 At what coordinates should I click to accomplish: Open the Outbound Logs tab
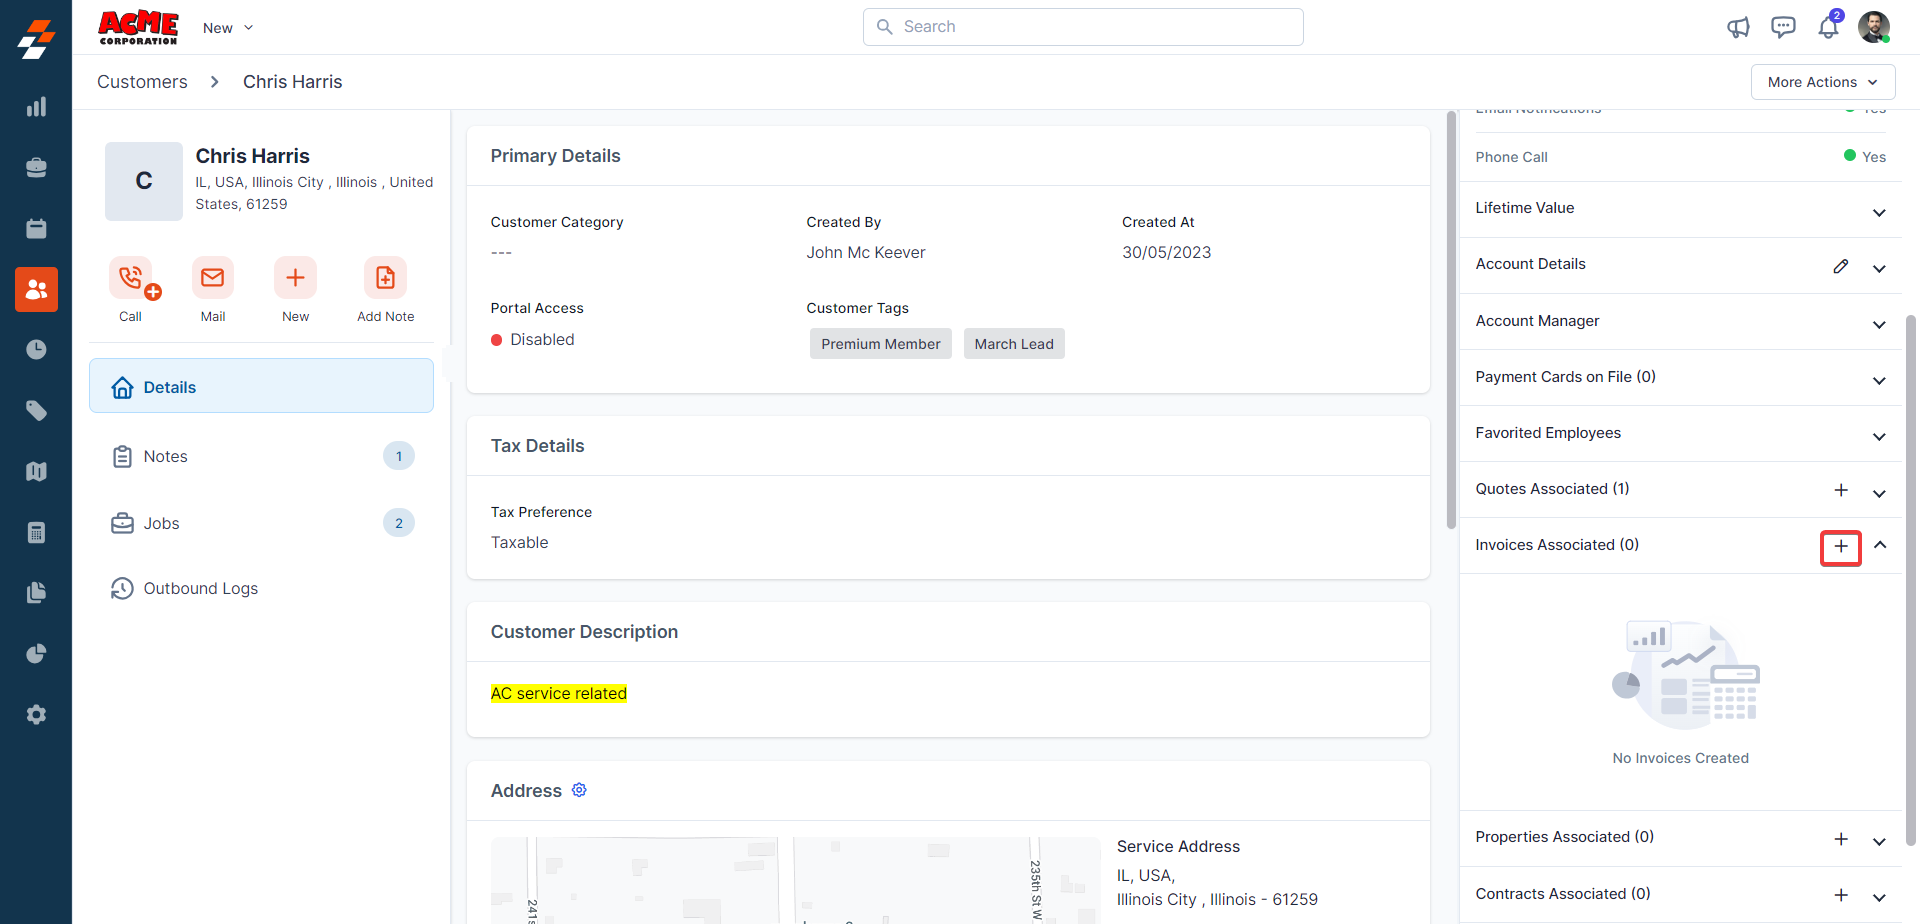tap(200, 588)
